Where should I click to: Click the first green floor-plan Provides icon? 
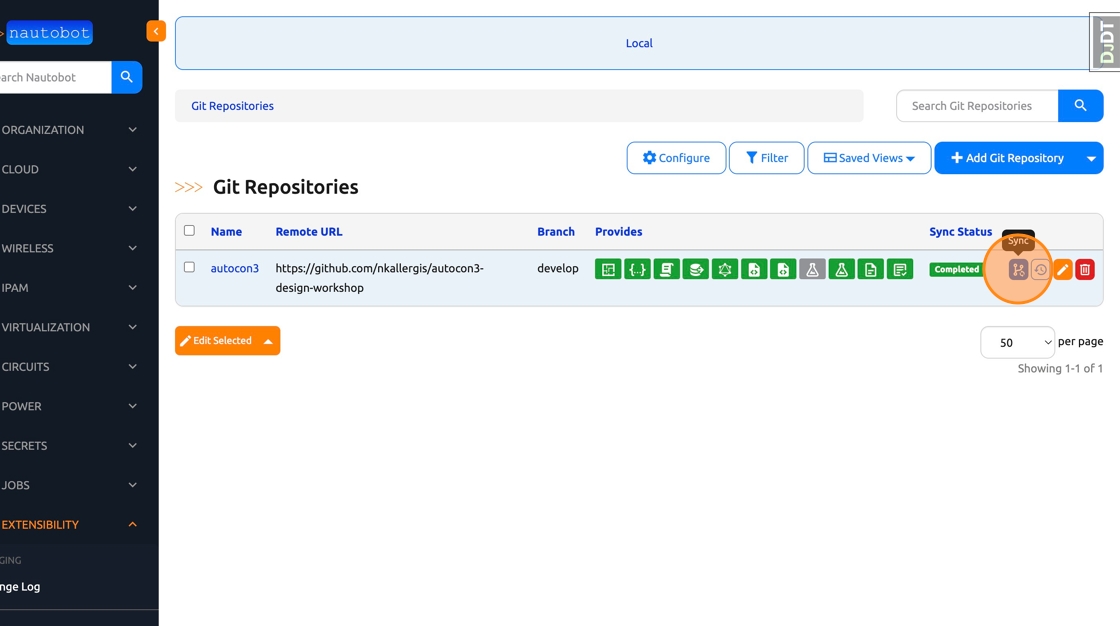(608, 269)
